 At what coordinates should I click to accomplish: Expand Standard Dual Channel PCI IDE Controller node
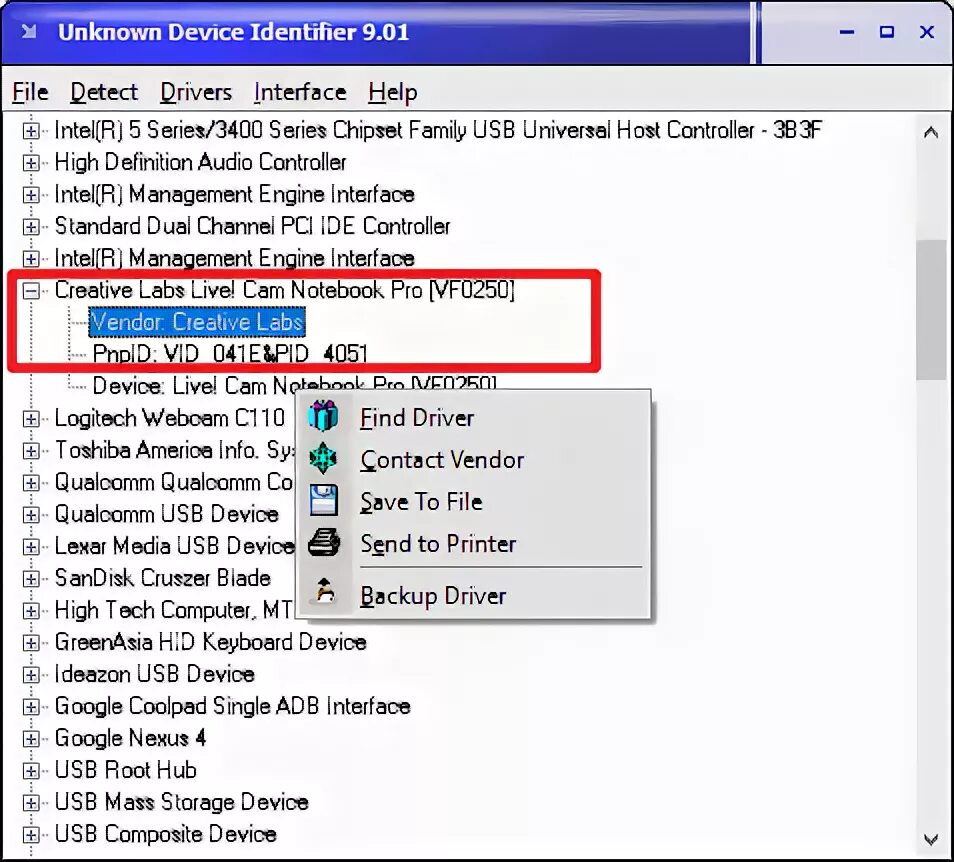[x=31, y=227]
